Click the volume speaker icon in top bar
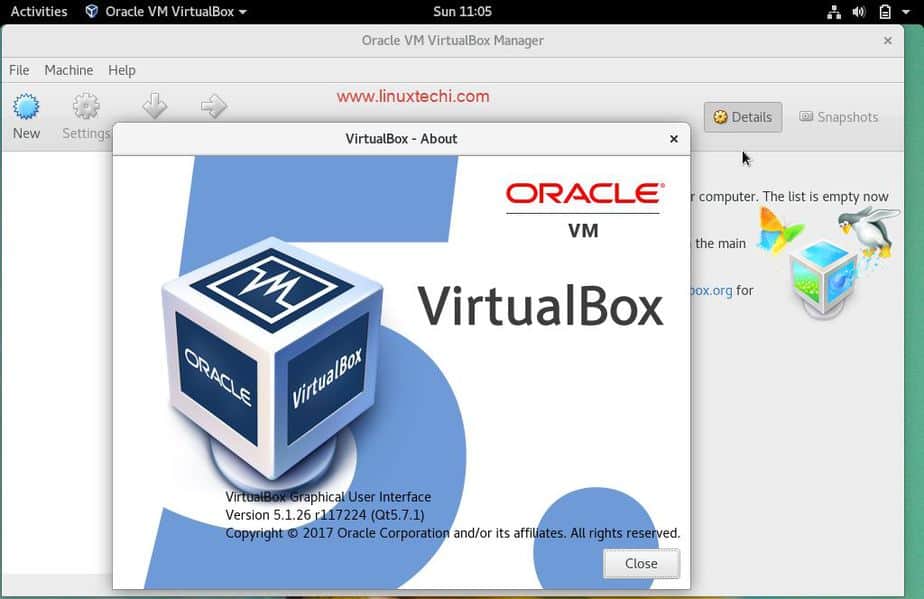924x599 pixels. (x=859, y=12)
